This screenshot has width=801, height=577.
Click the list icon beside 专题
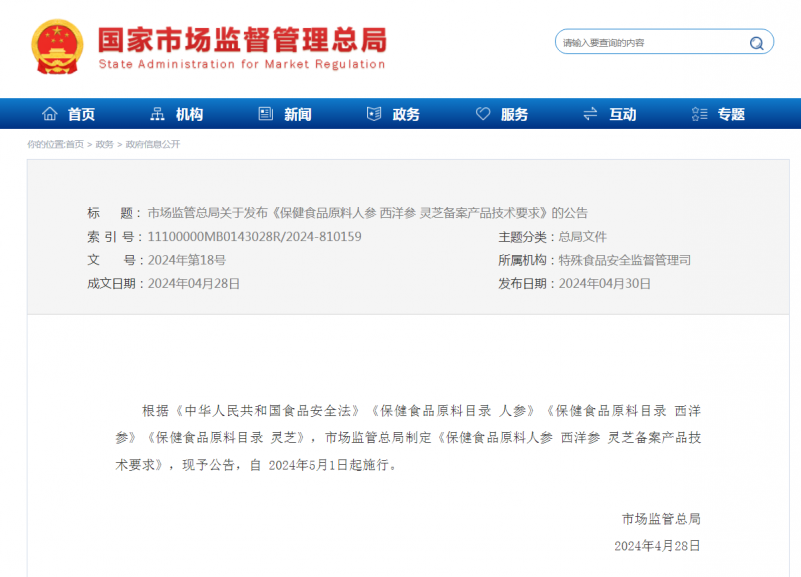click(699, 113)
